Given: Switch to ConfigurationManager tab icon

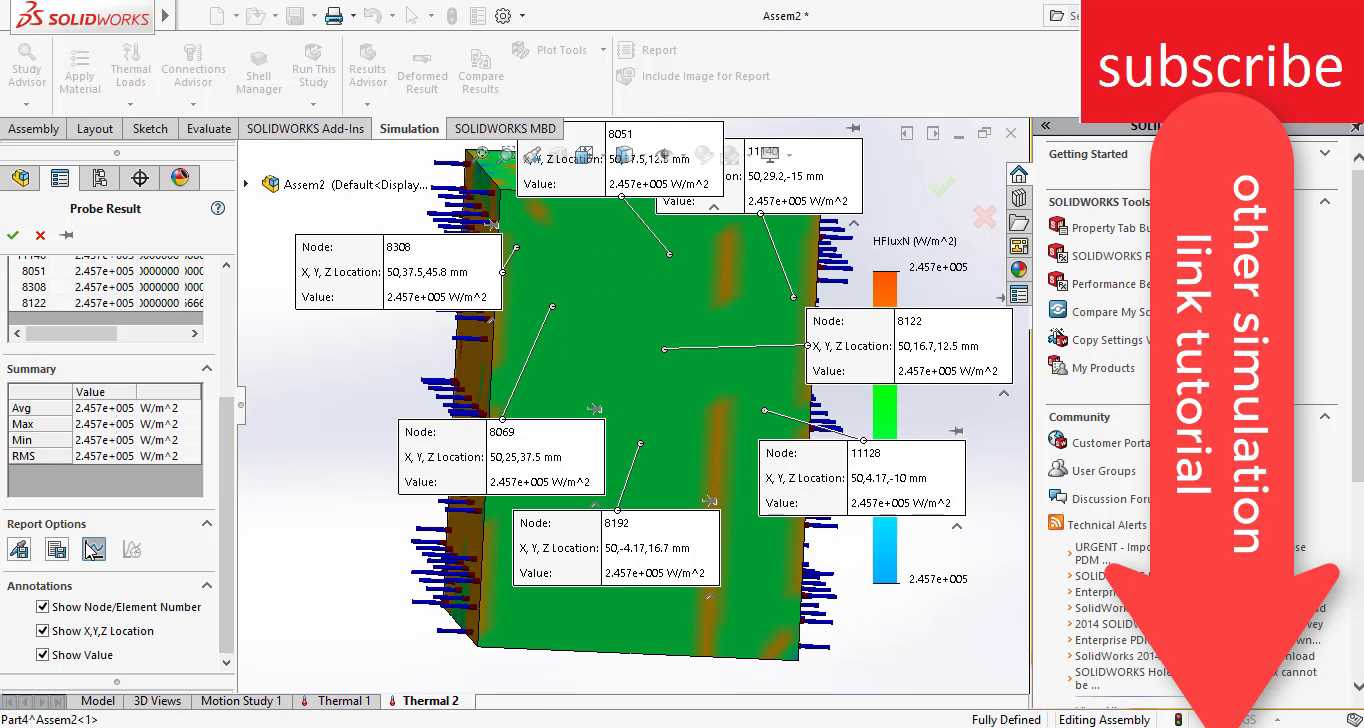Looking at the screenshot, I should [x=99, y=178].
